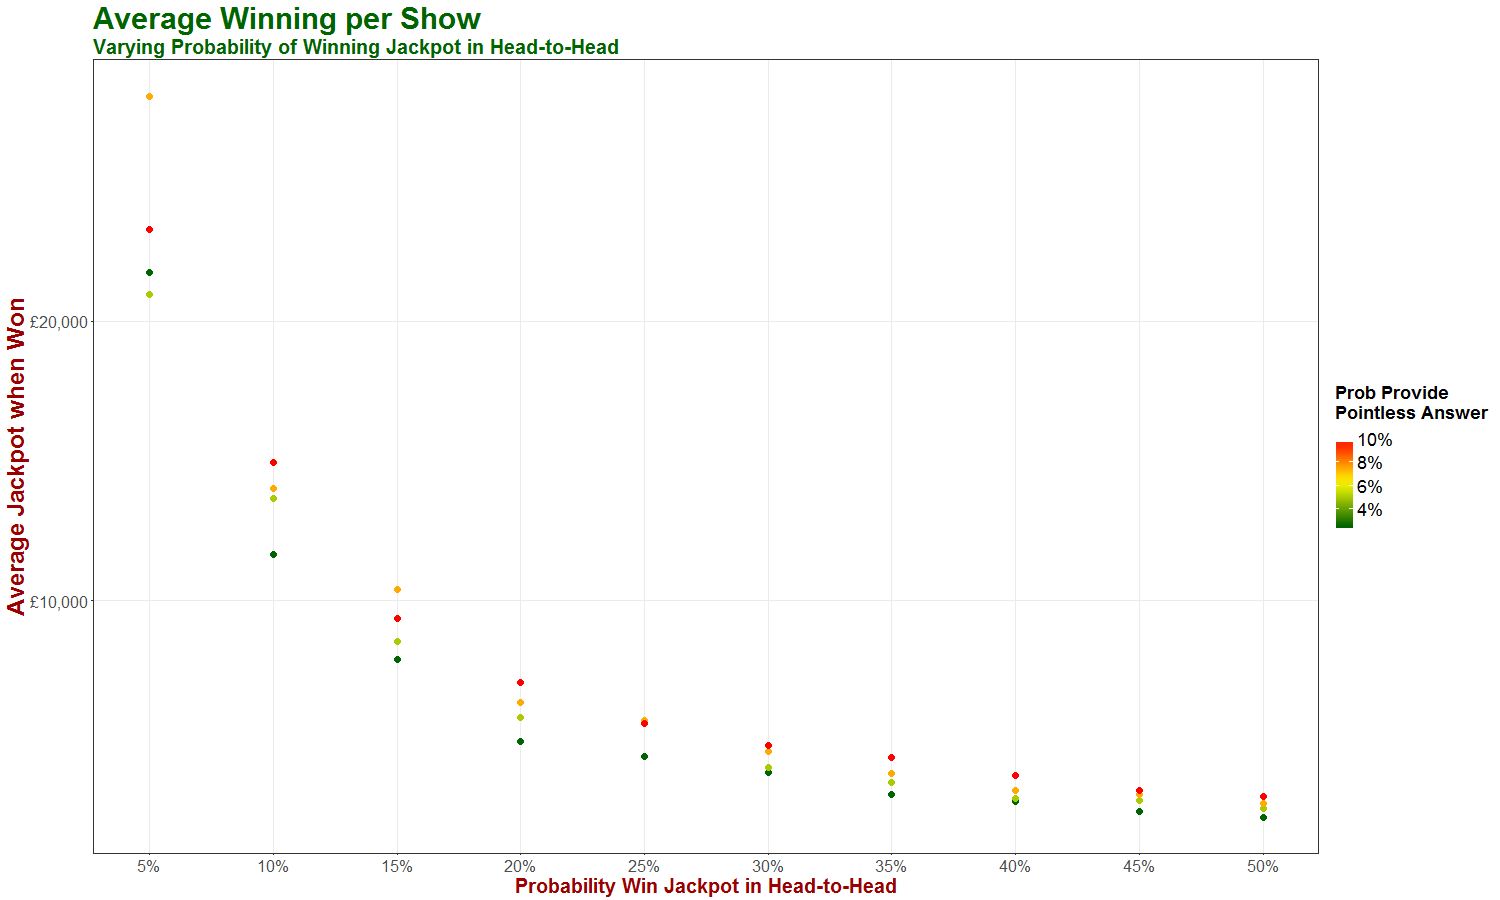Click the red data point at 40%

pyautogui.click(x=1015, y=776)
